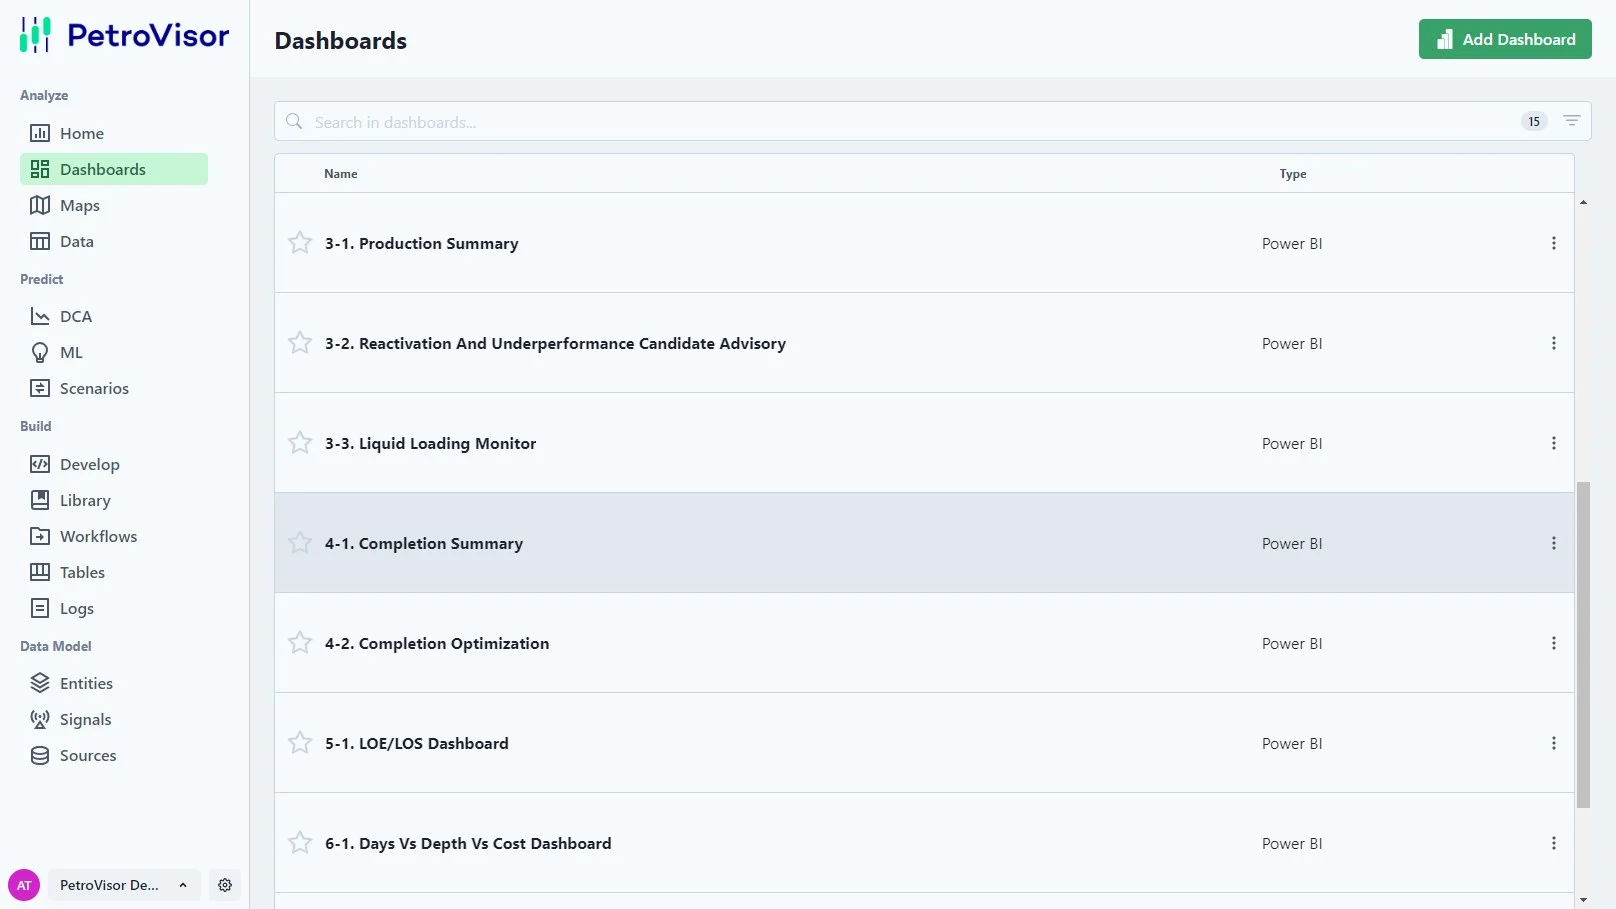The height and width of the screenshot is (909, 1616).
Task: Favorite the 5-1. LOE/LOS Dashboard
Action: pos(300,743)
